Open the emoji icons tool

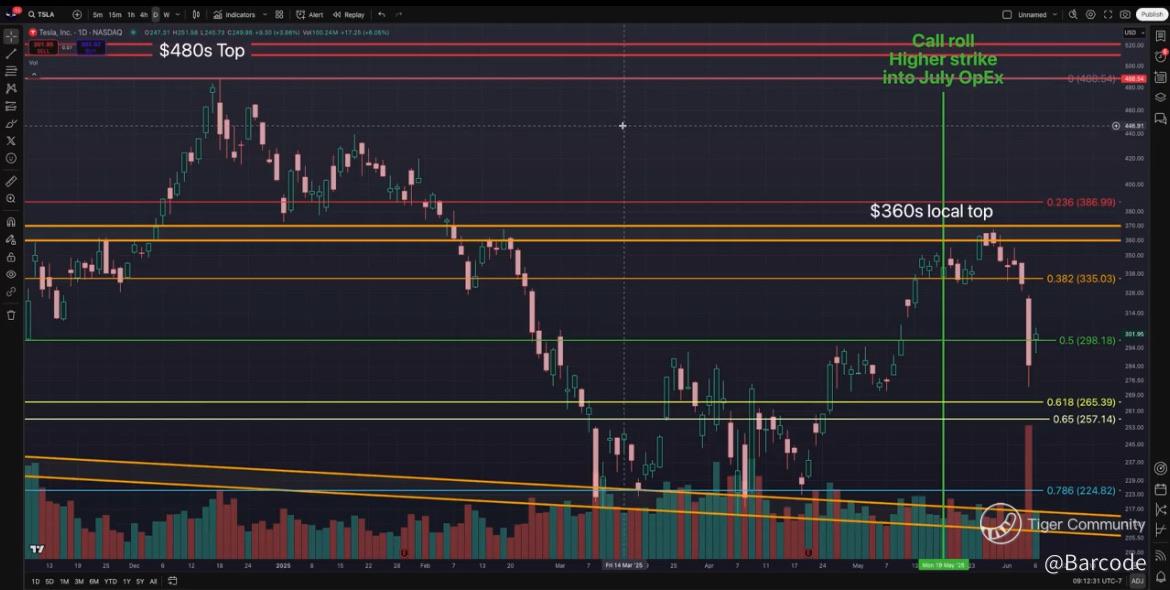[10, 158]
